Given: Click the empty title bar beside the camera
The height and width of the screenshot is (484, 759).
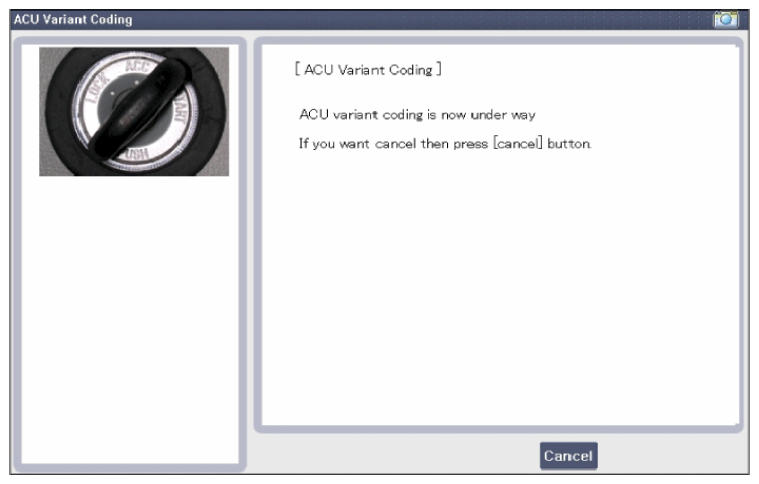Looking at the screenshot, I should pos(421,19).
